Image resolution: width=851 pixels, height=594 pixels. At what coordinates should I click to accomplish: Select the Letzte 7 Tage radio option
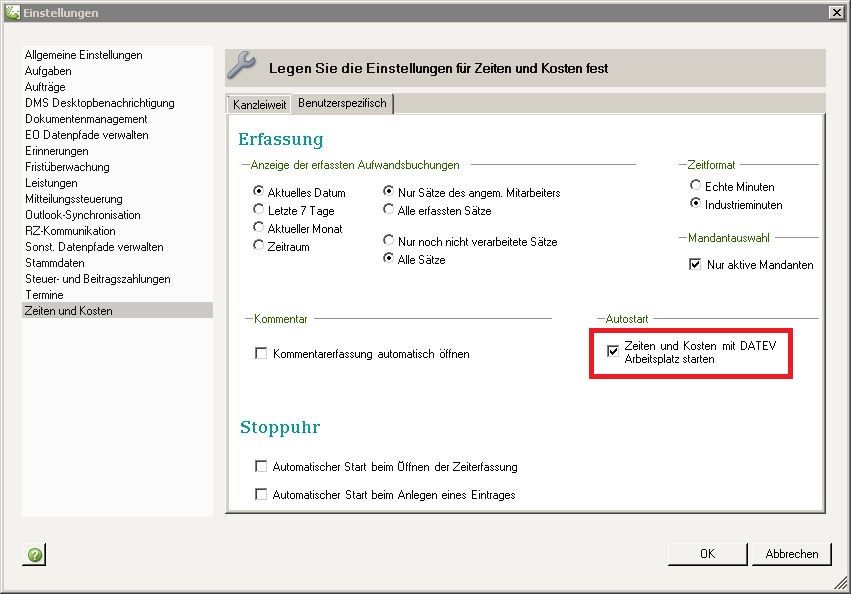259,211
